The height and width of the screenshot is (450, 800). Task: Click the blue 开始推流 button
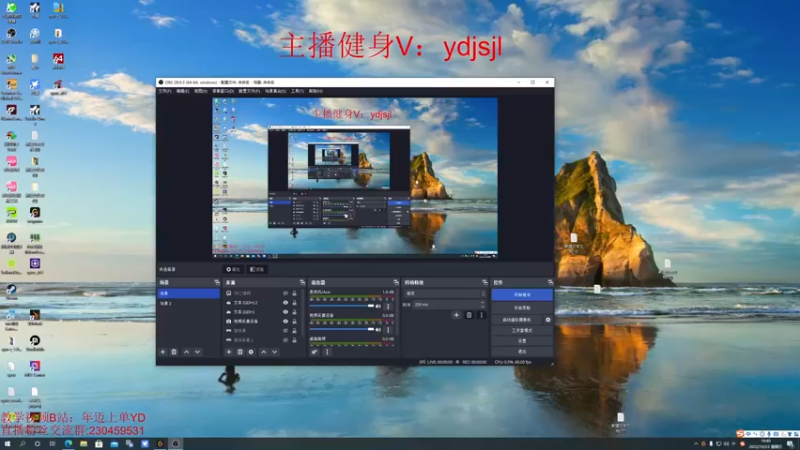tap(522, 295)
